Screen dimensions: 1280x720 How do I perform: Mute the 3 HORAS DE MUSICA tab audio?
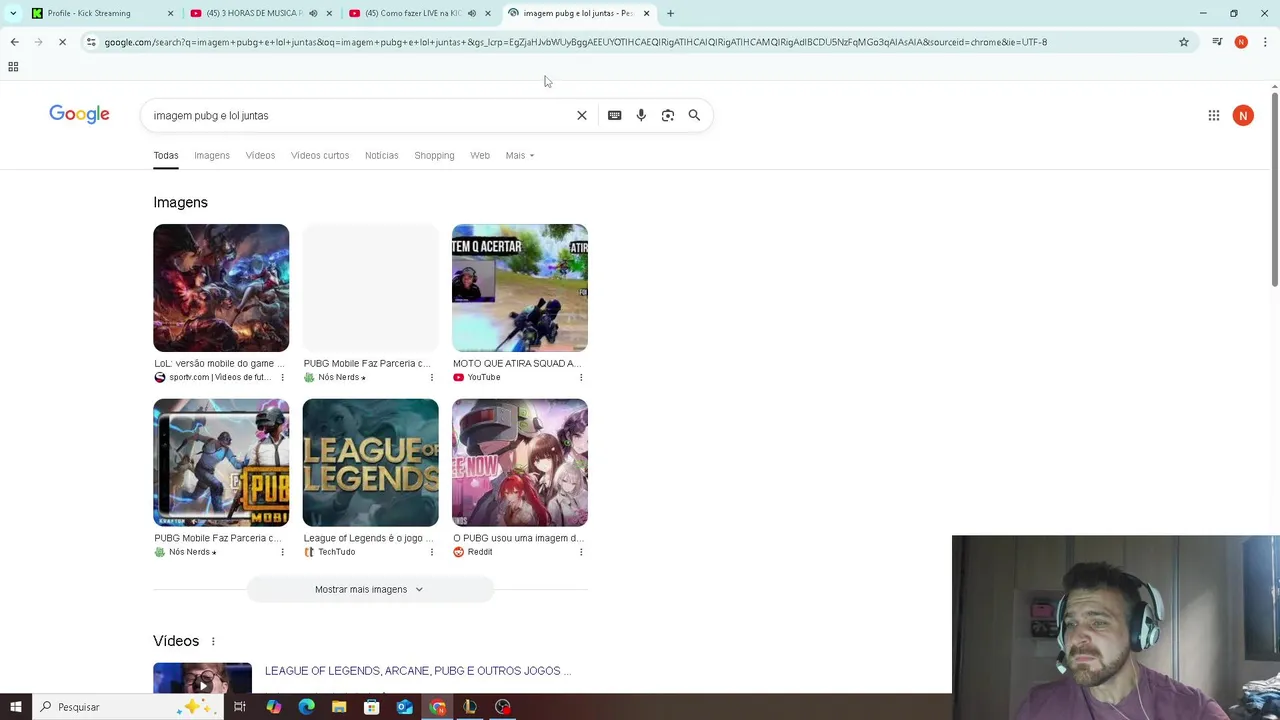pos(313,13)
